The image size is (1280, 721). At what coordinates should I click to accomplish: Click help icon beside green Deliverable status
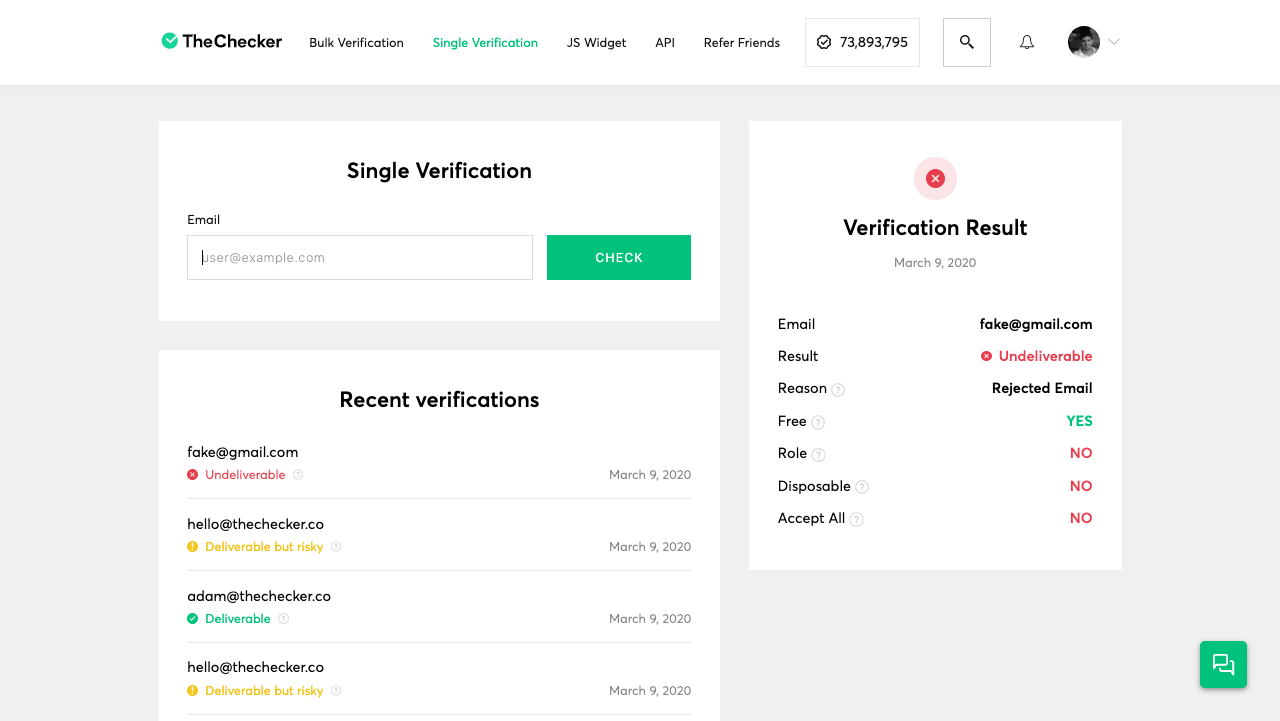tap(283, 619)
